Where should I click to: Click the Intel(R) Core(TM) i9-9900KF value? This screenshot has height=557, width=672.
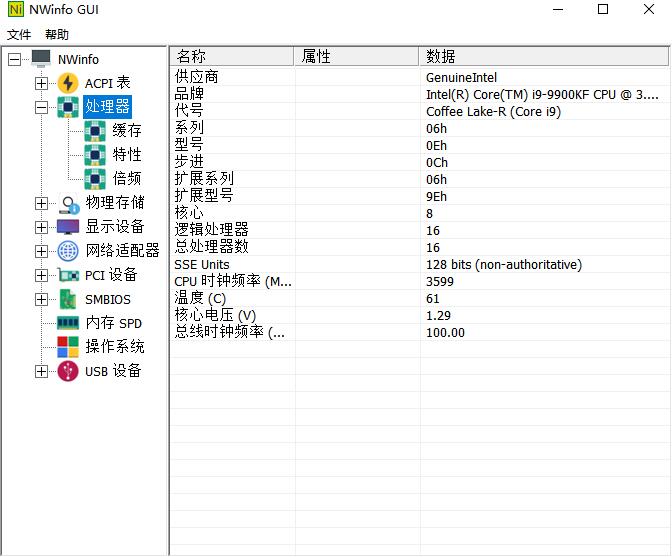[x=542, y=95]
